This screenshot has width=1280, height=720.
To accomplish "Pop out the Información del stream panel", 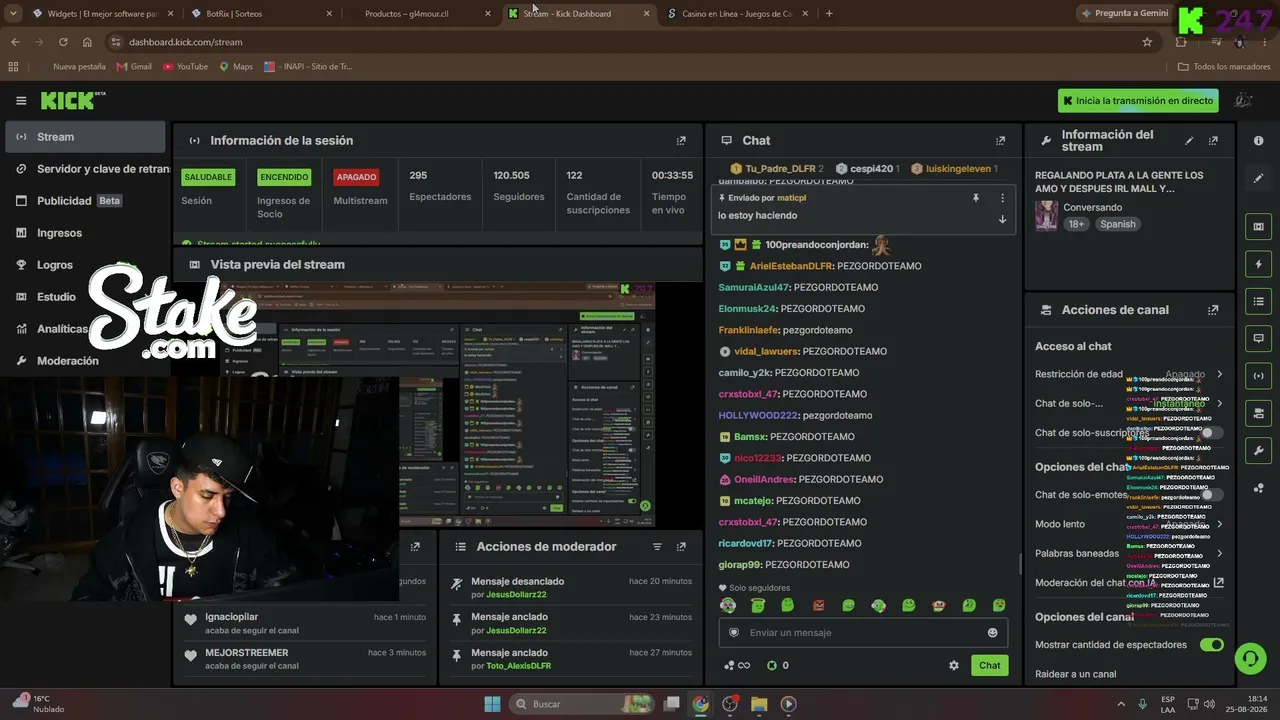I will pyautogui.click(x=1213, y=141).
